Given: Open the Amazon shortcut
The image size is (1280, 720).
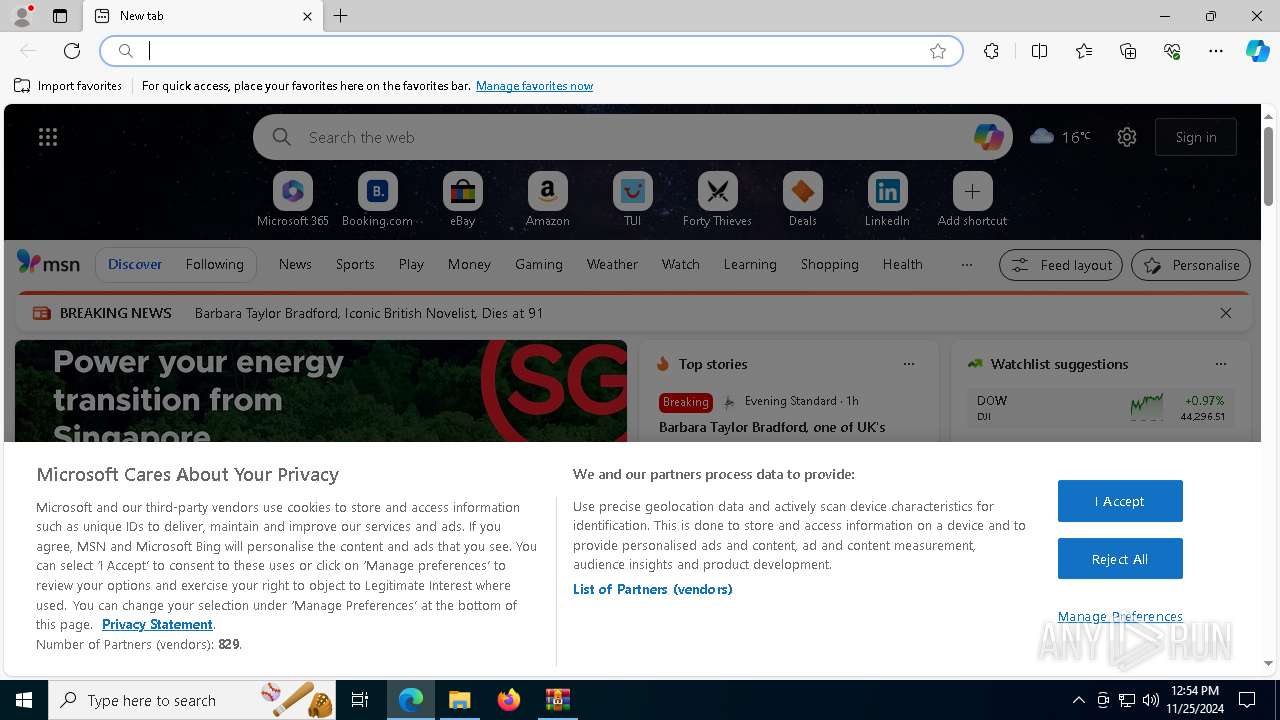Looking at the screenshot, I should (547, 199).
